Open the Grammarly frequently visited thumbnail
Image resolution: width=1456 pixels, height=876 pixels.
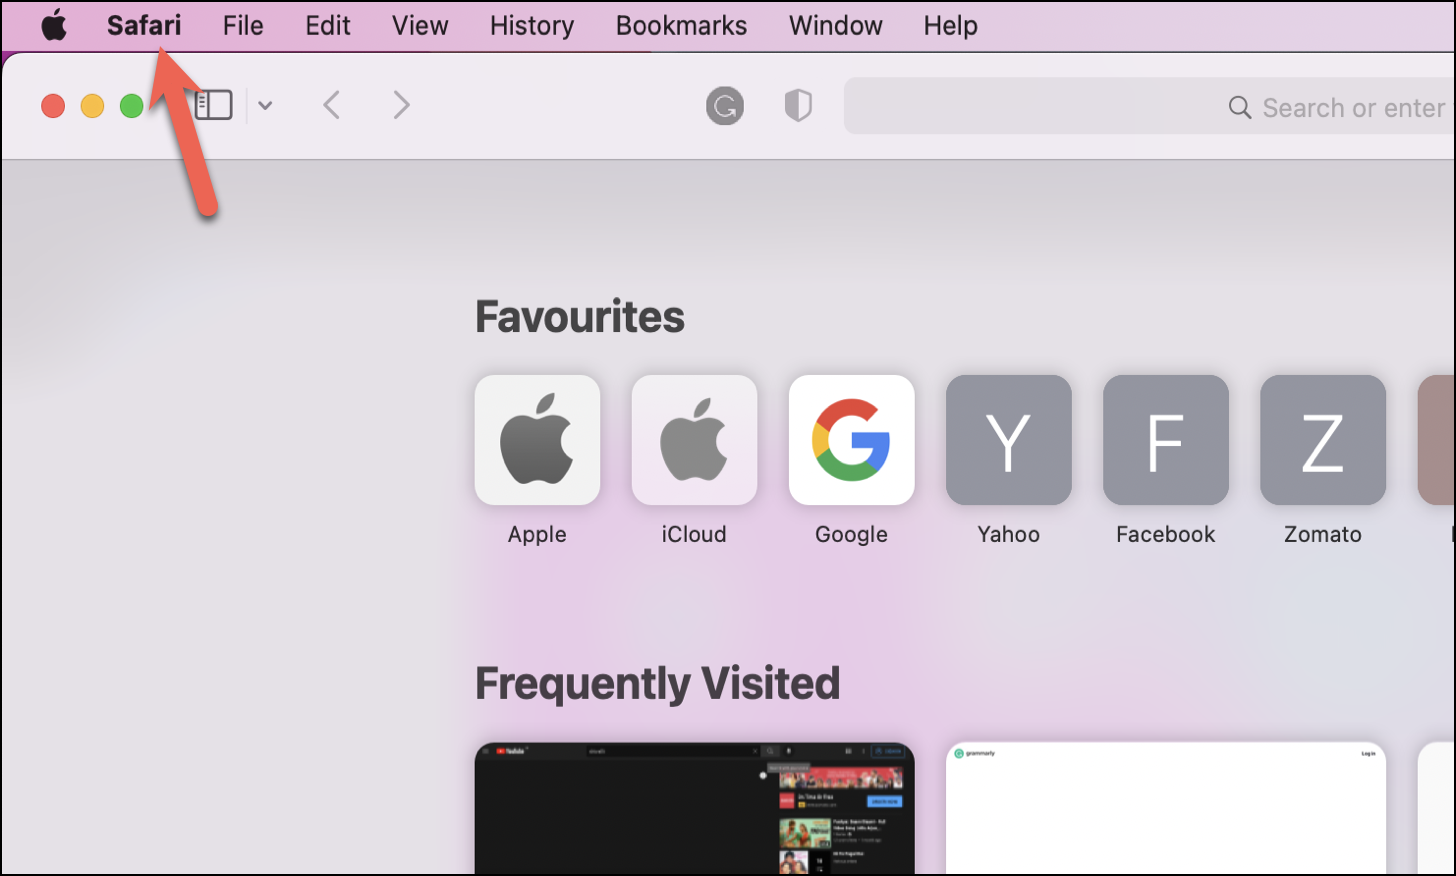(1165, 808)
